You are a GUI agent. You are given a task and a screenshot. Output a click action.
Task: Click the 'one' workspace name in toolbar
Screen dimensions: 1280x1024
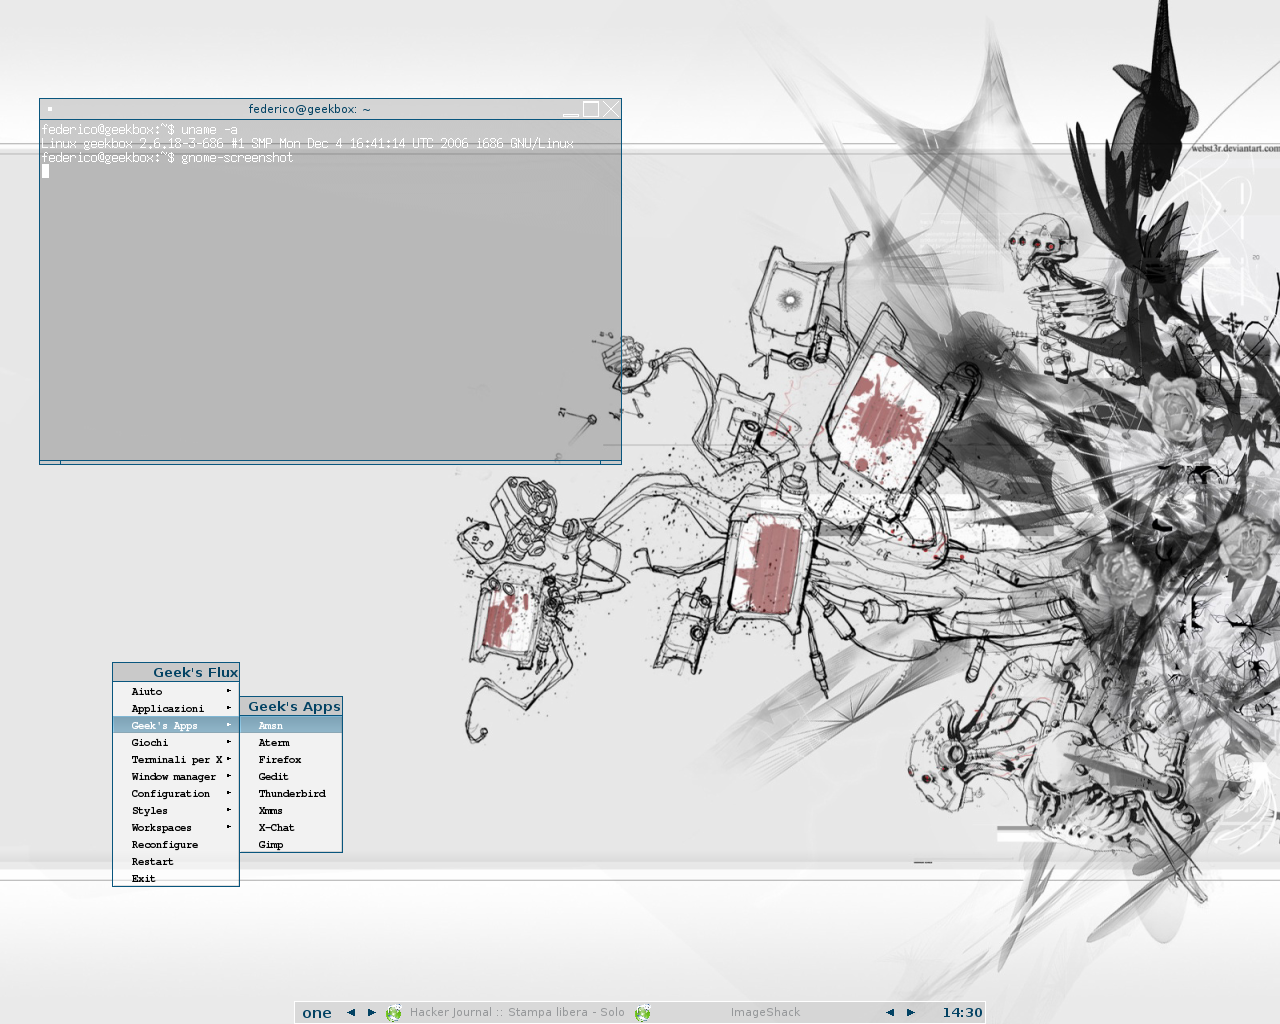(x=317, y=1012)
